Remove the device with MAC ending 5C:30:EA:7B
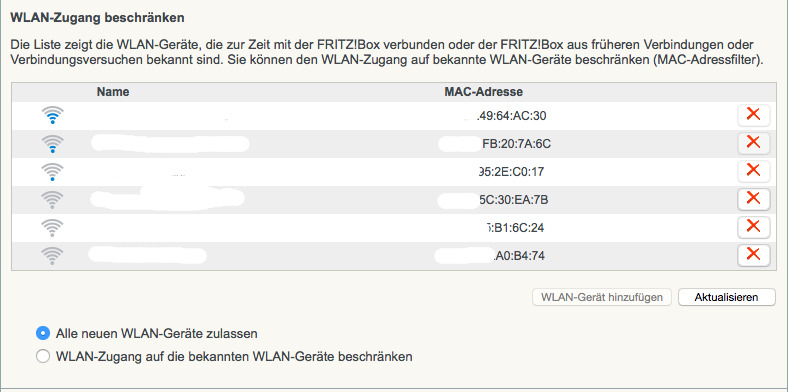 [753, 199]
